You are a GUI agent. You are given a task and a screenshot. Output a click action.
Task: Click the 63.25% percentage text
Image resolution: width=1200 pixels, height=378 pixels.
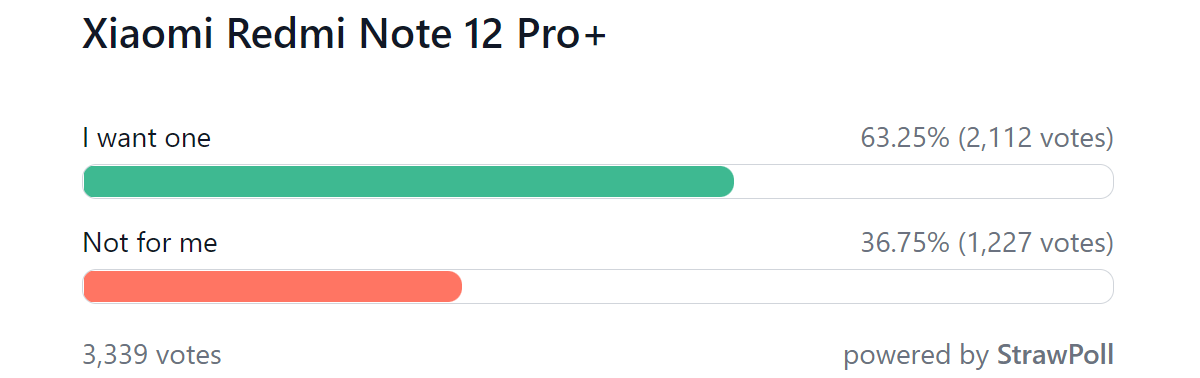905,138
